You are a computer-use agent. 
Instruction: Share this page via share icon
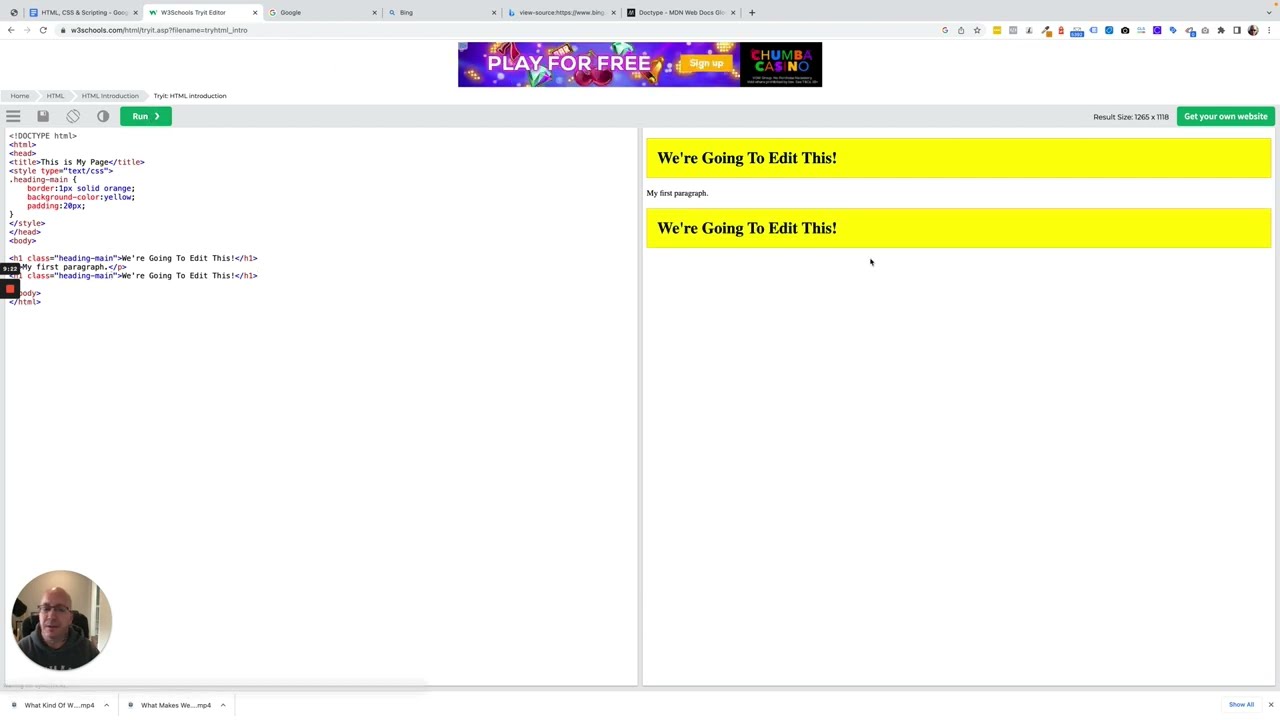(961, 30)
